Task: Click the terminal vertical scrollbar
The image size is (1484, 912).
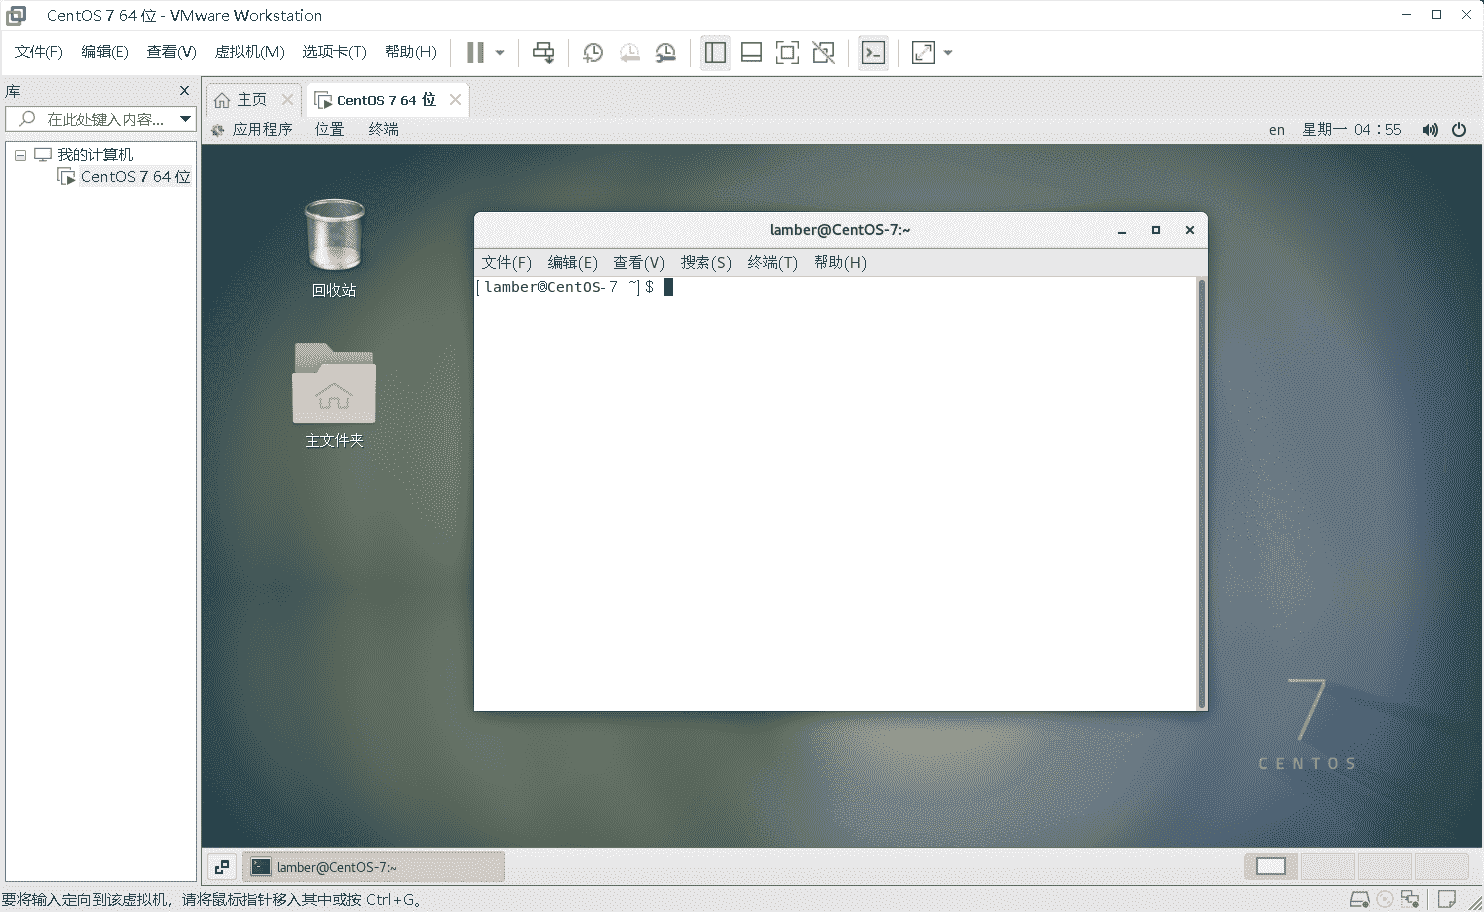Action: pyautogui.click(x=1201, y=494)
